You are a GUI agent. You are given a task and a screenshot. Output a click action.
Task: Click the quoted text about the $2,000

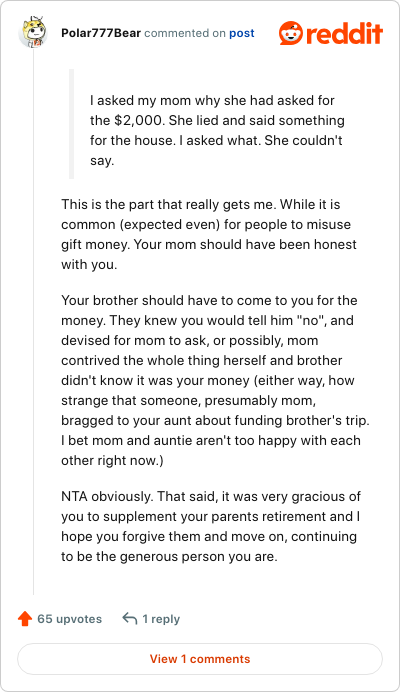pyautogui.click(x=217, y=130)
